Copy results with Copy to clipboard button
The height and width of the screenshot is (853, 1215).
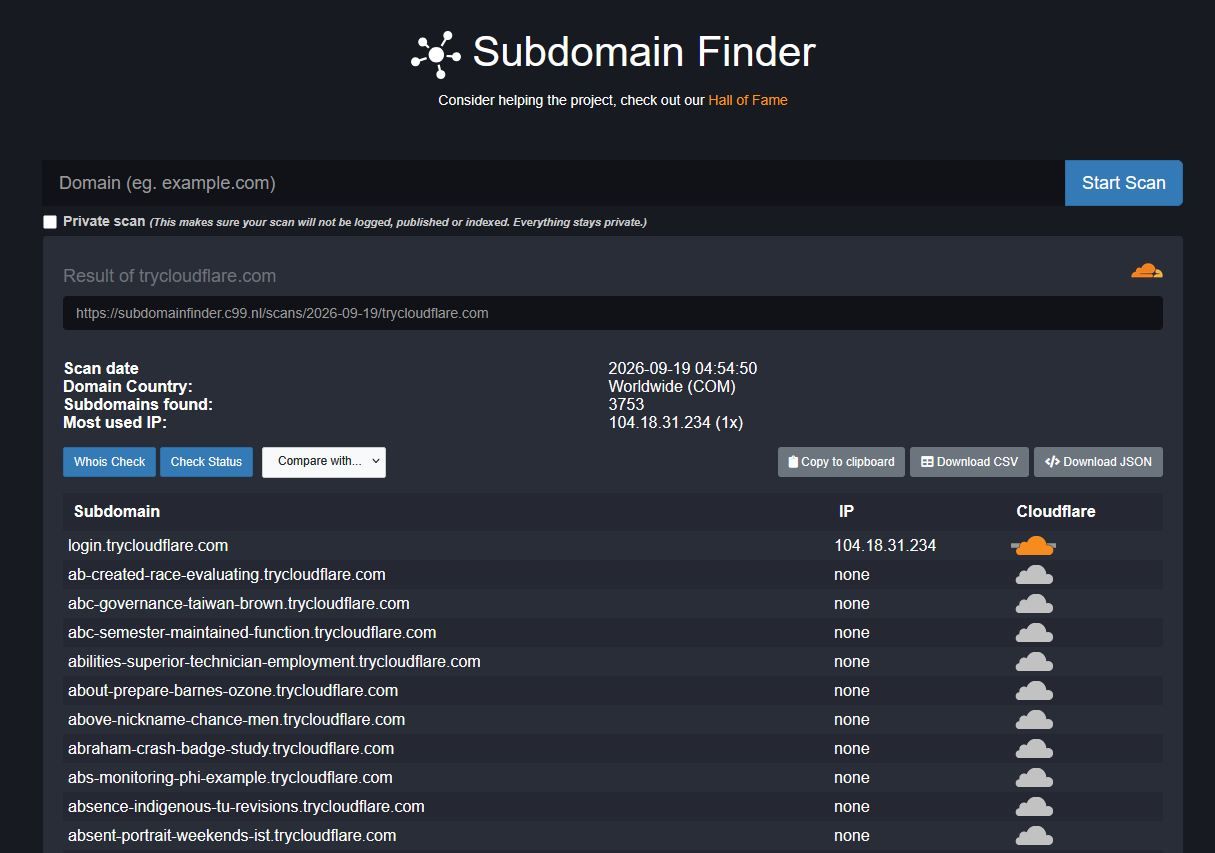[x=841, y=462]
